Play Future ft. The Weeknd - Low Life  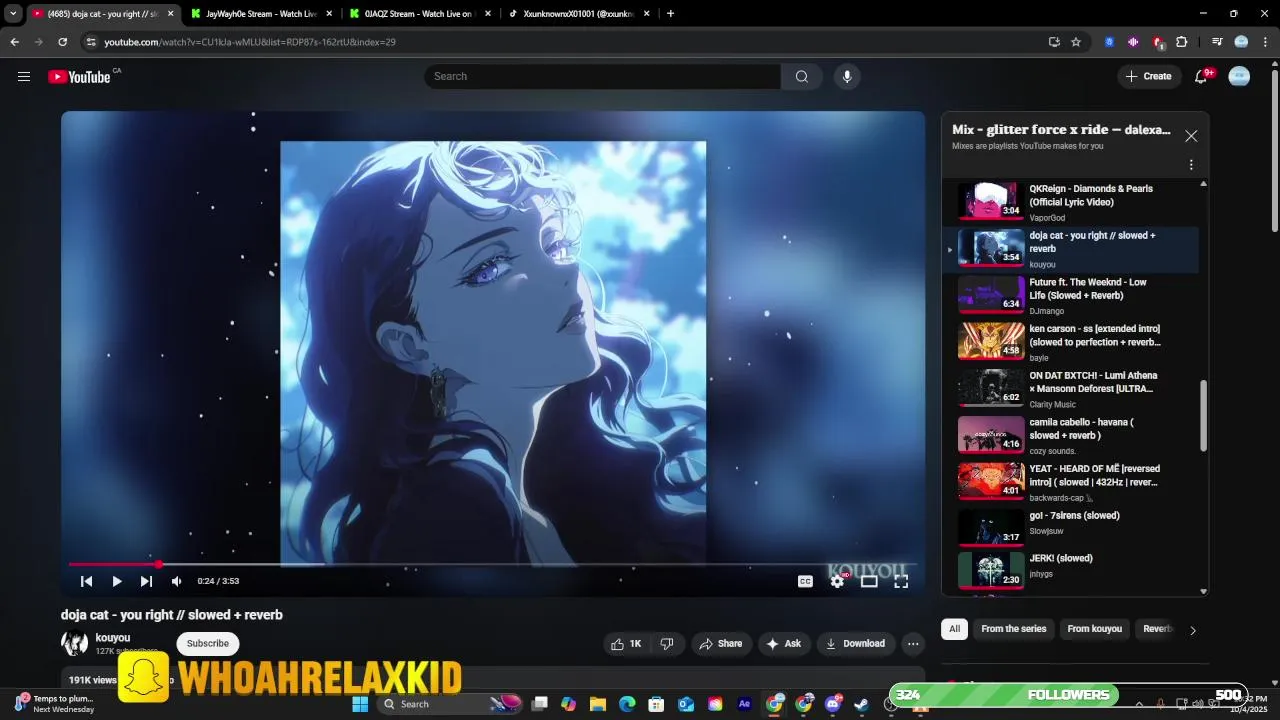pos(1070,295)
